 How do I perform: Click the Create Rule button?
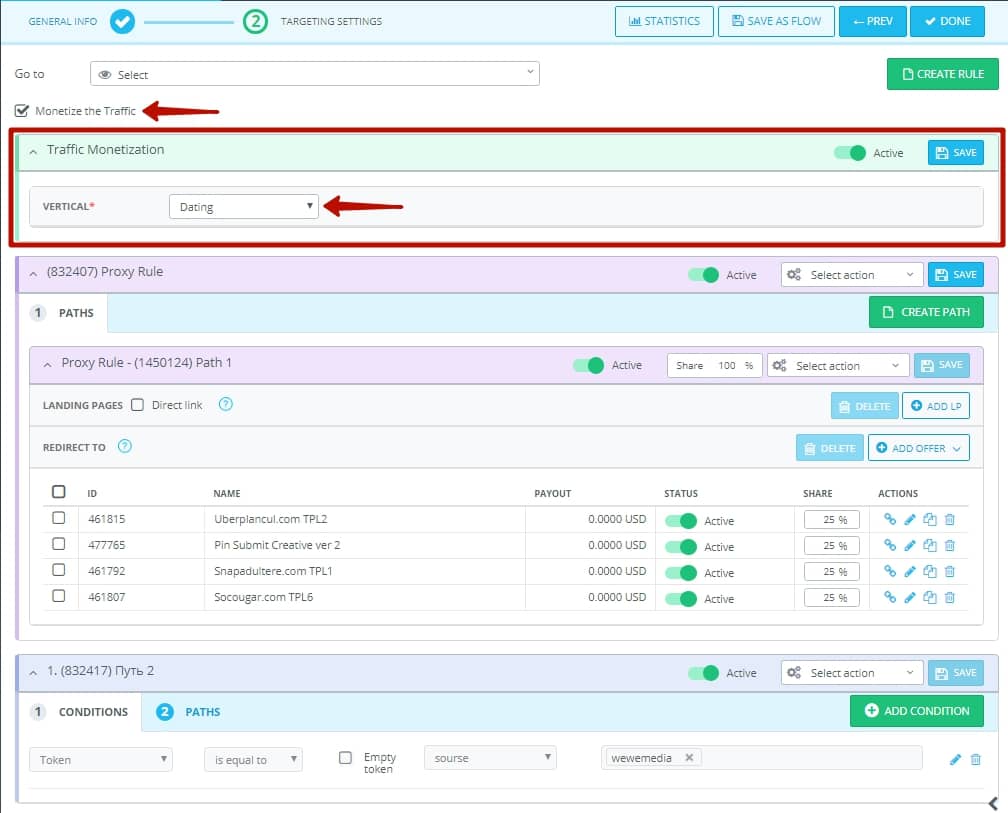pyautogui.click(x=943, y=74)
